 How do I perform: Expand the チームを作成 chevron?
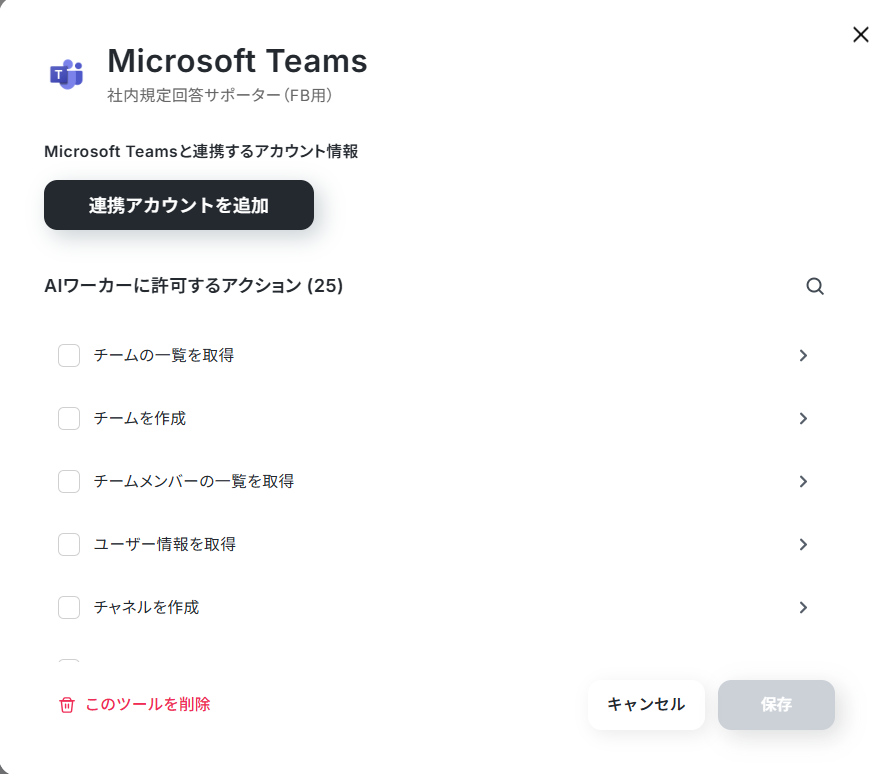click(x=803, y=418)
